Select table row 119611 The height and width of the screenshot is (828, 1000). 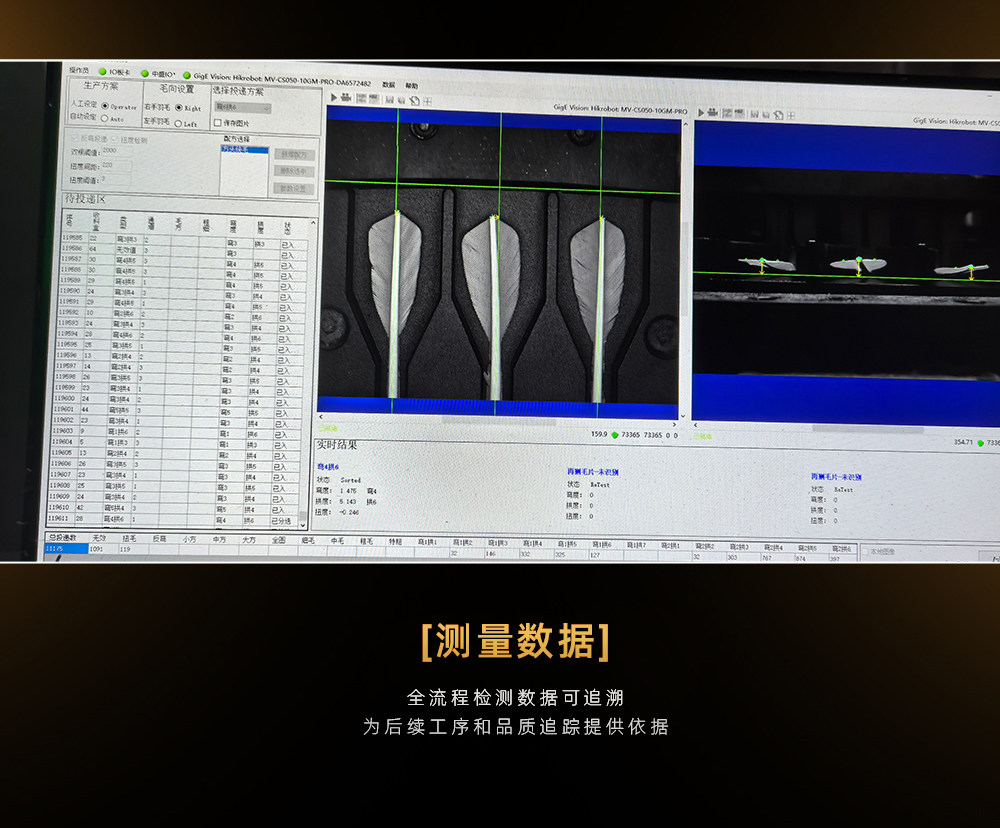(173, 519)
